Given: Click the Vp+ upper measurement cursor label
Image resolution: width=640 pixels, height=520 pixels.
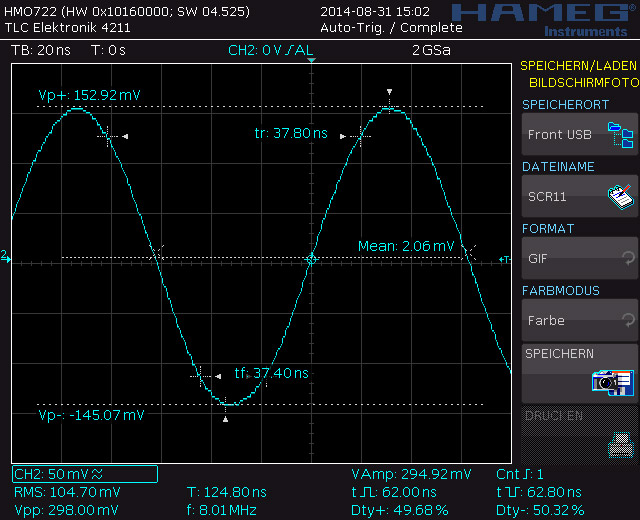Looking at the screenshot, I should pos(89,95).
